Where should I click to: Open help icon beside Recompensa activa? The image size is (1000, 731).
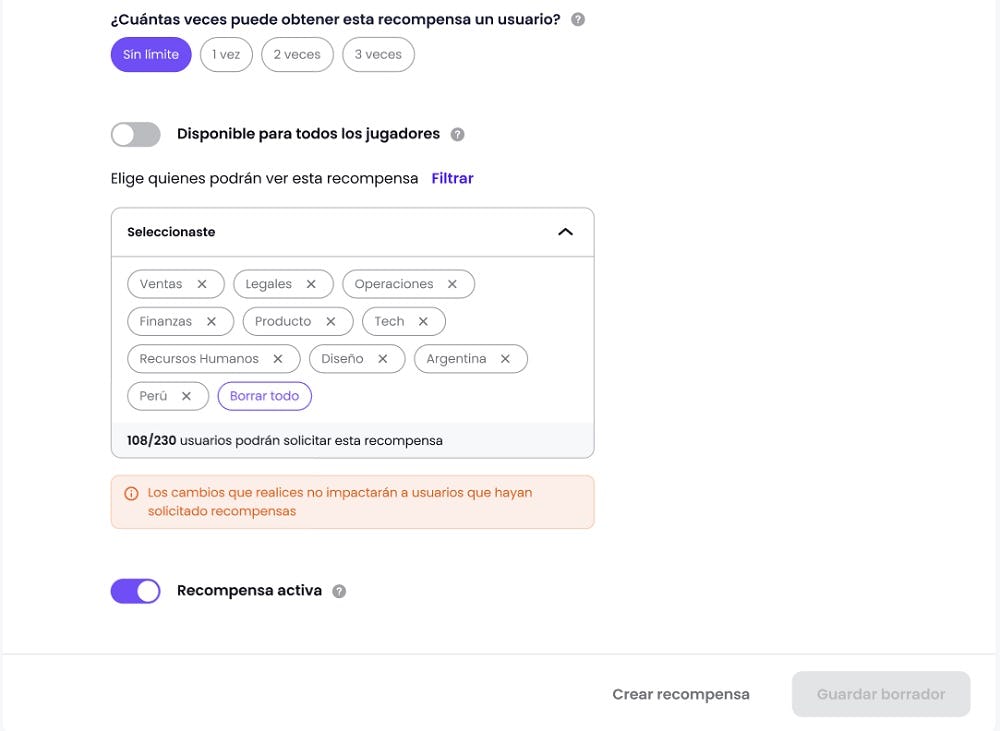[x=339, y=590]
